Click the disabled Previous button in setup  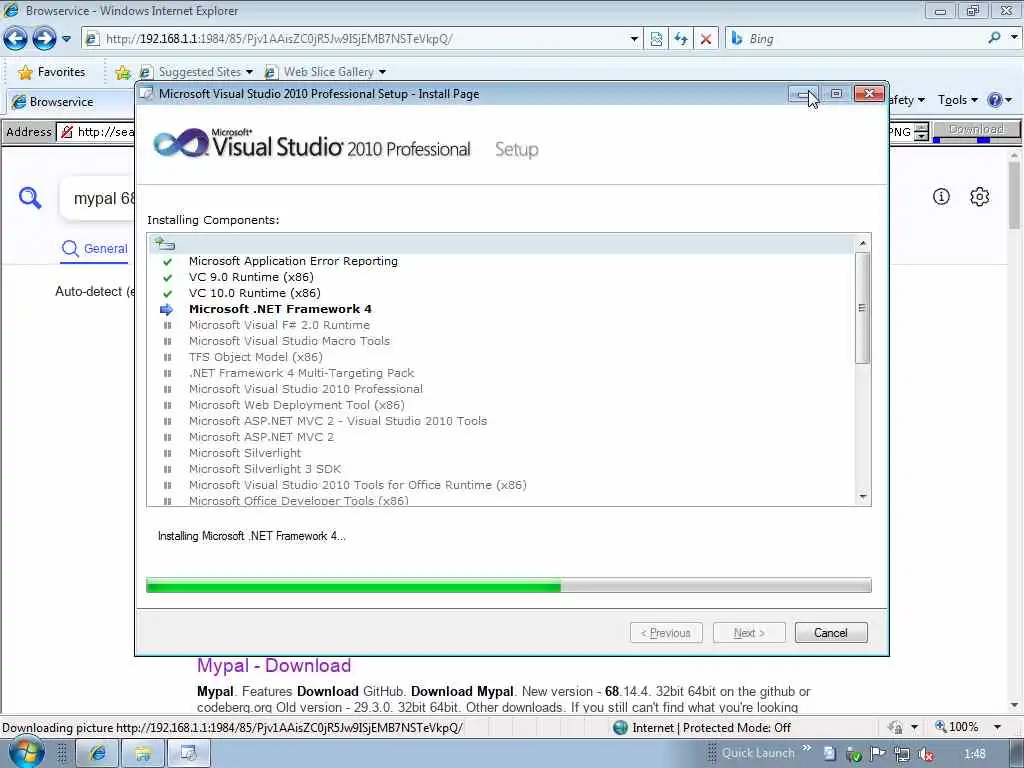(x=666, y=632)
